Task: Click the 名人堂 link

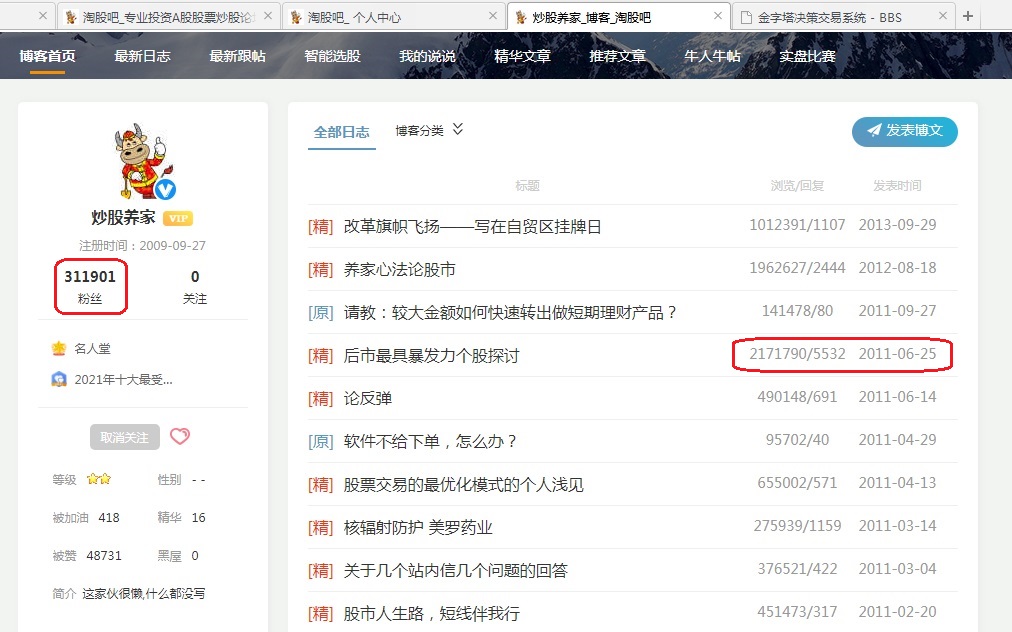Action: (92, 349)
